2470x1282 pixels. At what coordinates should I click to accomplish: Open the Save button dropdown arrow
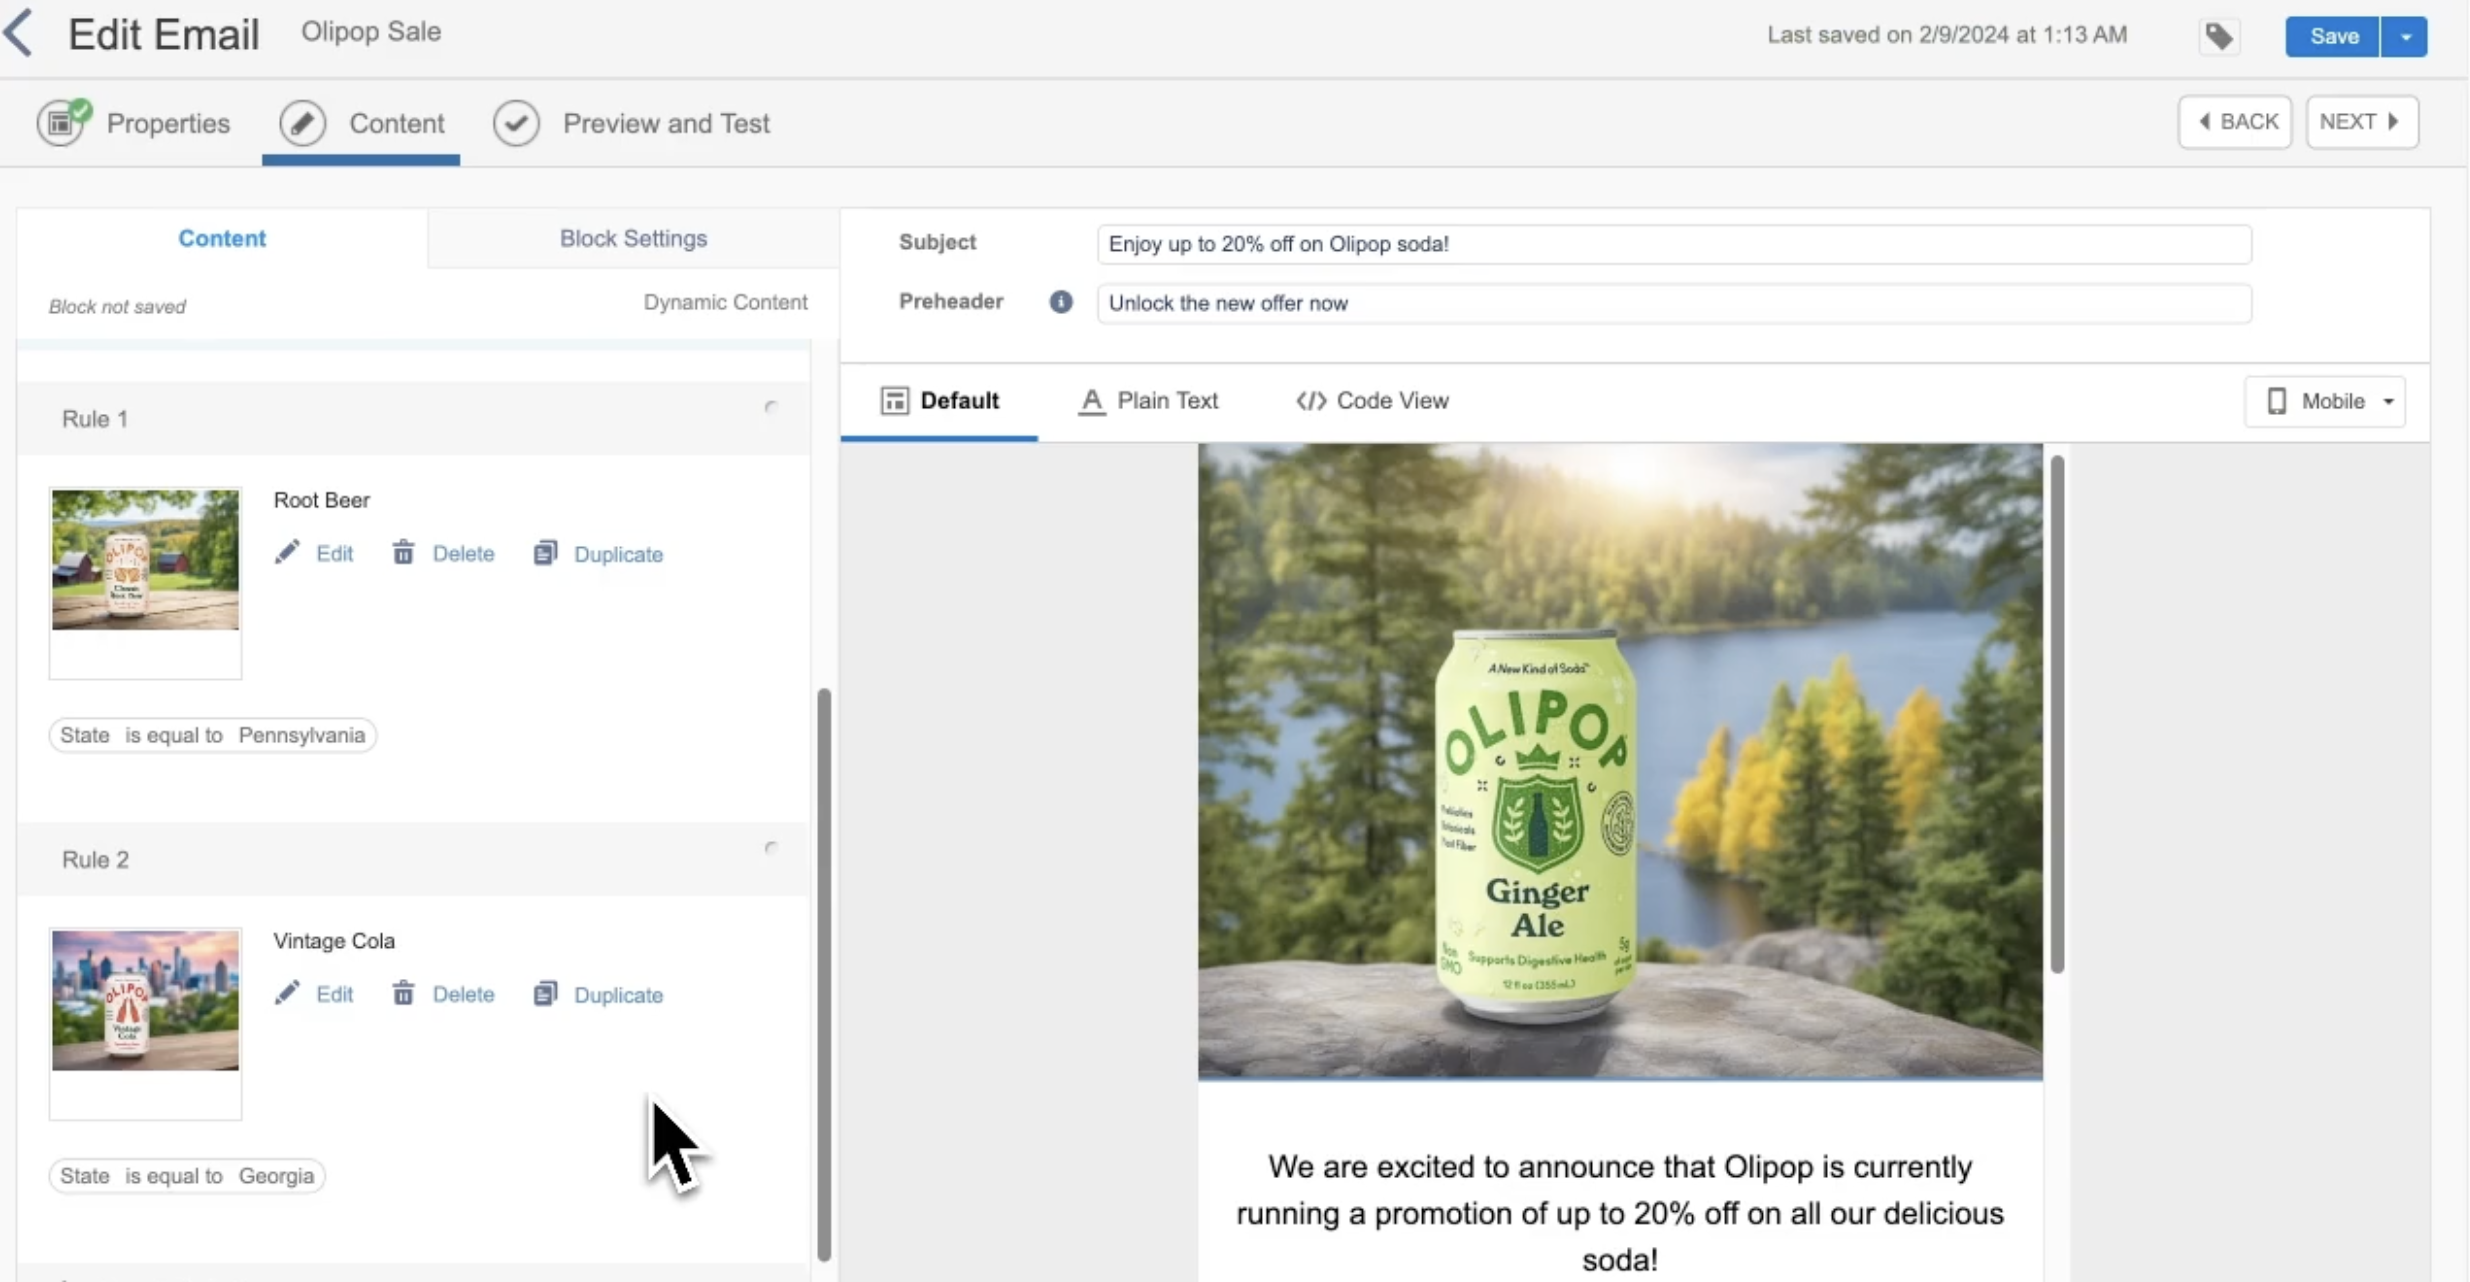(x=2405, y=36)
